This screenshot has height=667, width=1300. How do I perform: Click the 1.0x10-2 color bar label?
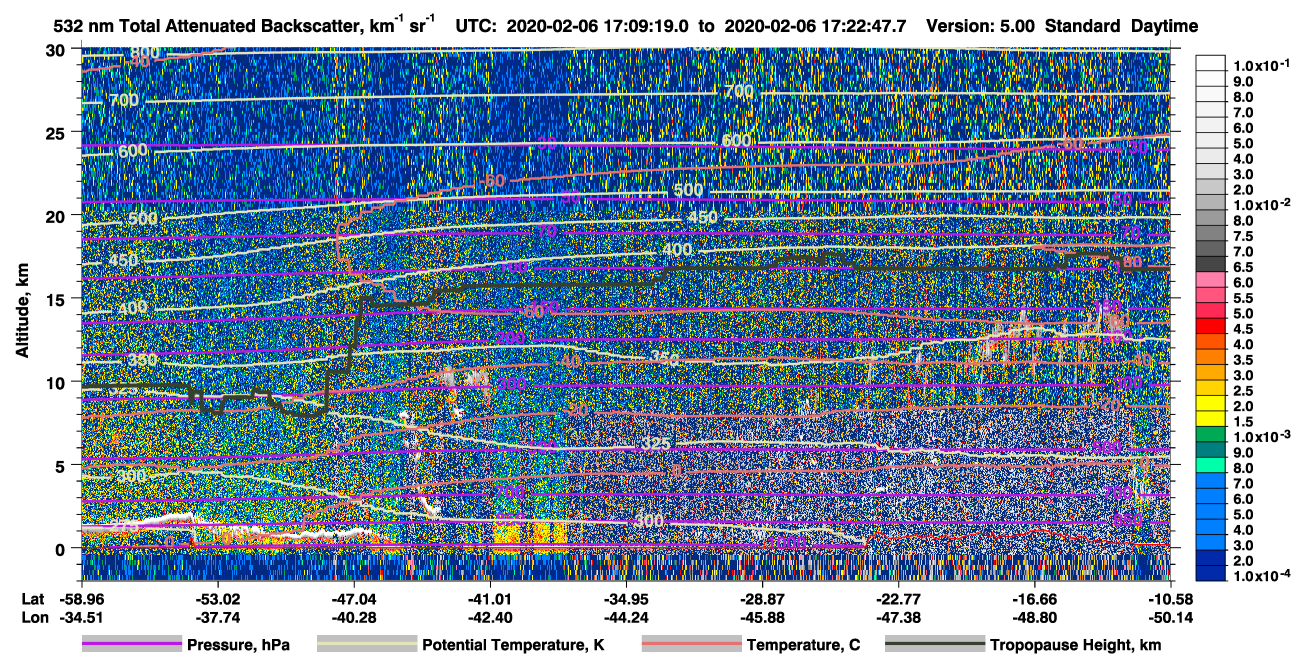[1263, 205]
